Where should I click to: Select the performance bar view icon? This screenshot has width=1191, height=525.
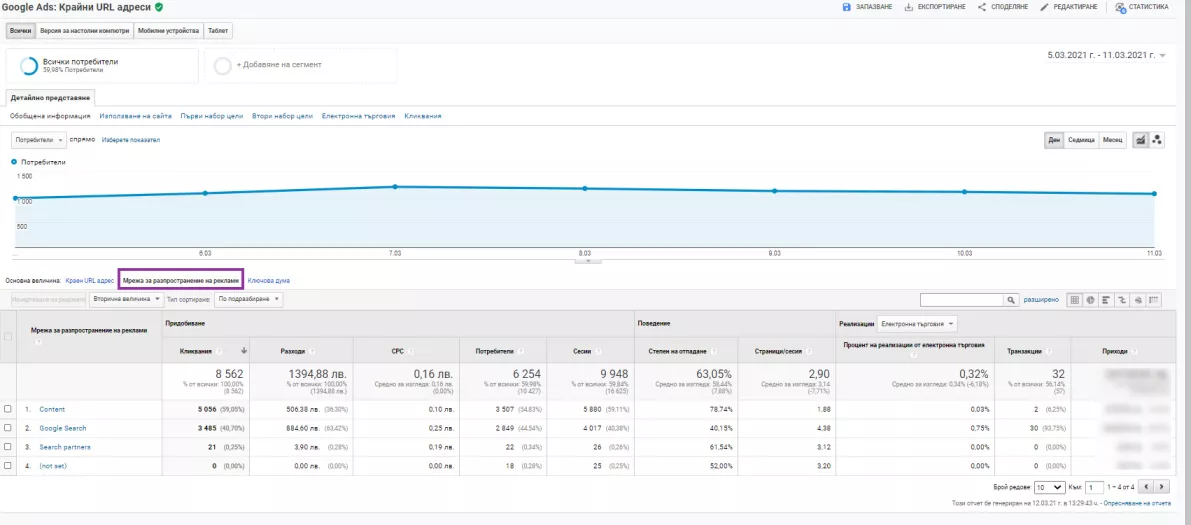tap(1107, 300)
